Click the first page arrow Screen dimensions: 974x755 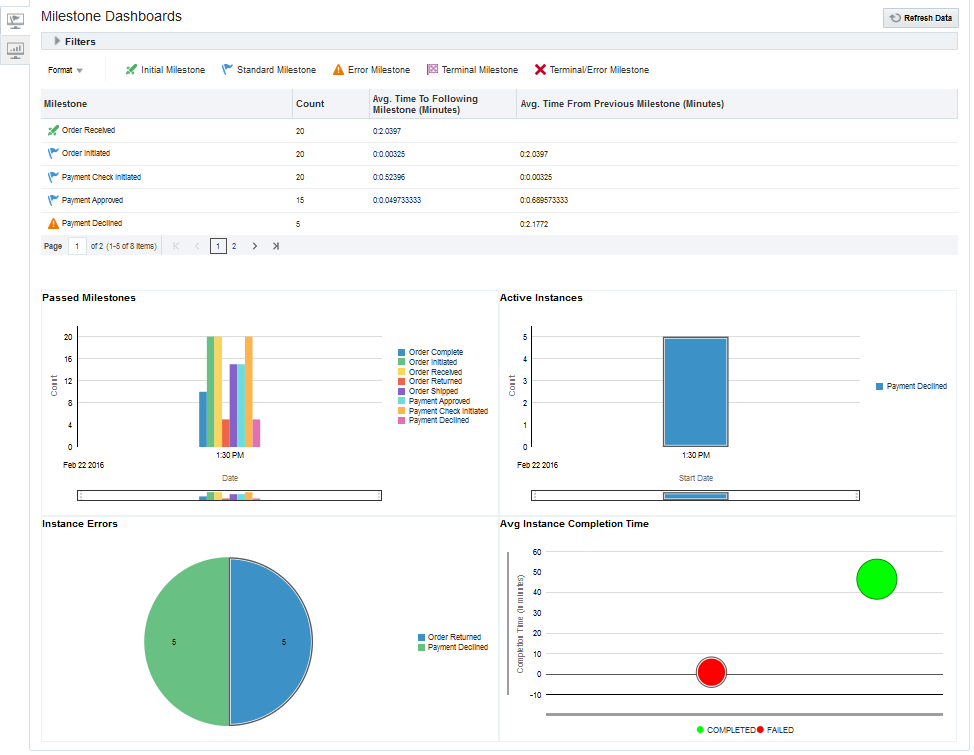176,246
